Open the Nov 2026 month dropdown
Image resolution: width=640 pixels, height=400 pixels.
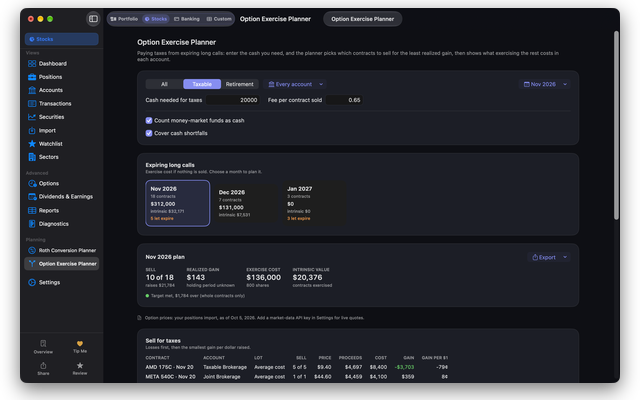pos(545,84)
